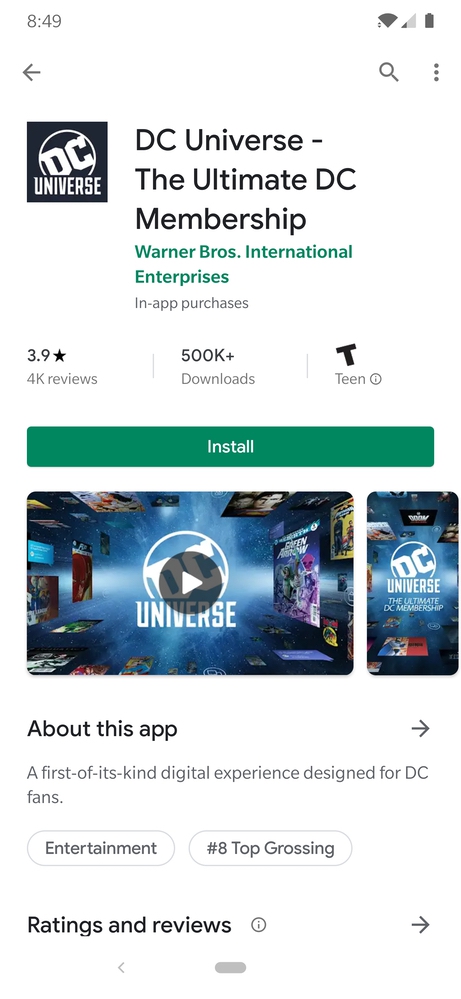Tap the Ratings and reviews info icon
The image size is (461, 999).
[x=259, y=925]
